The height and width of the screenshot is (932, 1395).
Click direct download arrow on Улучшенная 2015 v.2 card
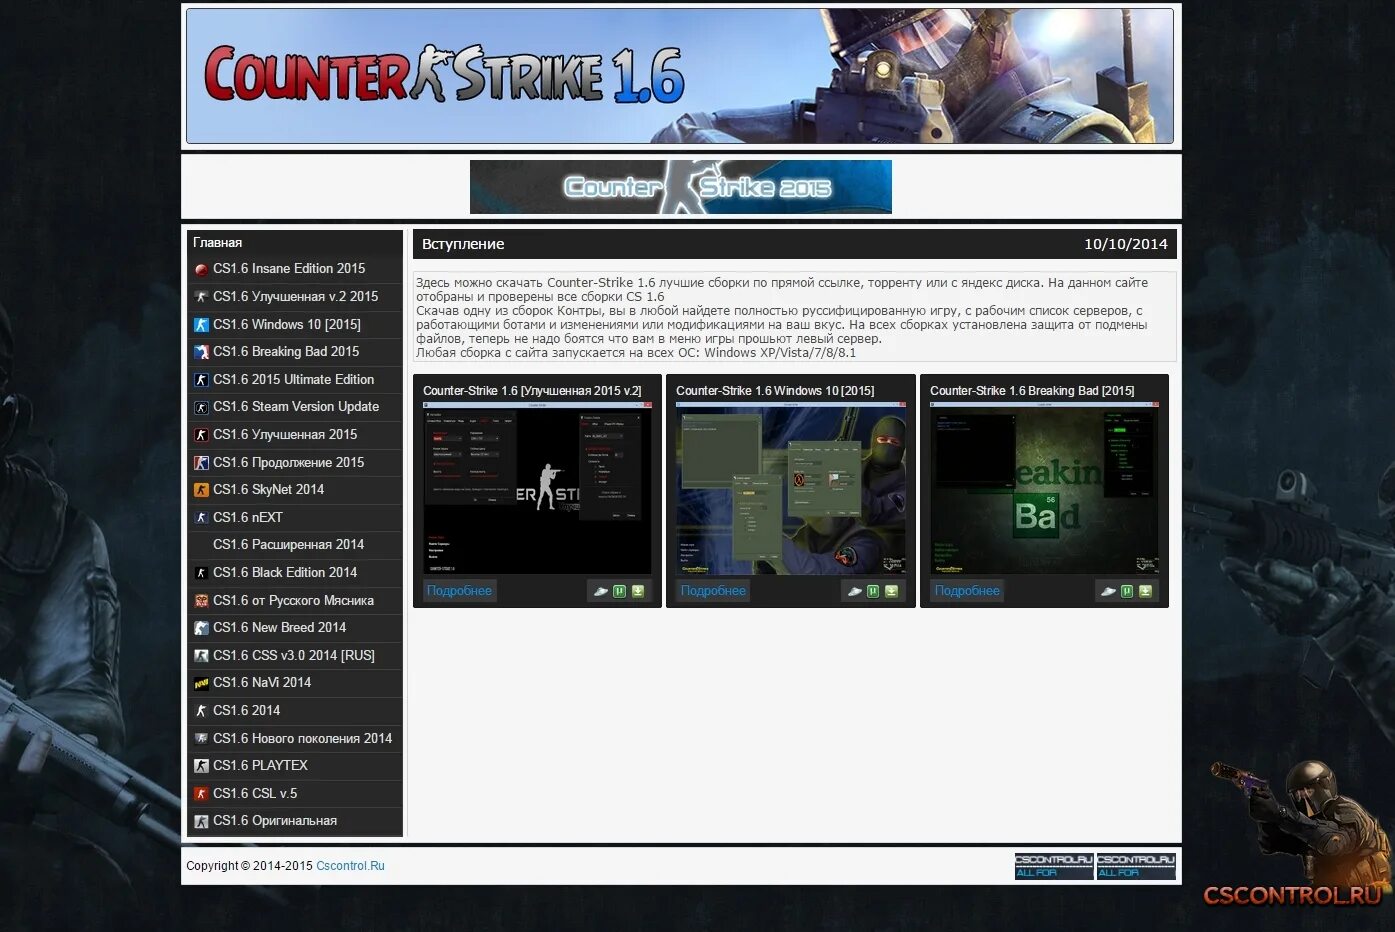point(638,591)
